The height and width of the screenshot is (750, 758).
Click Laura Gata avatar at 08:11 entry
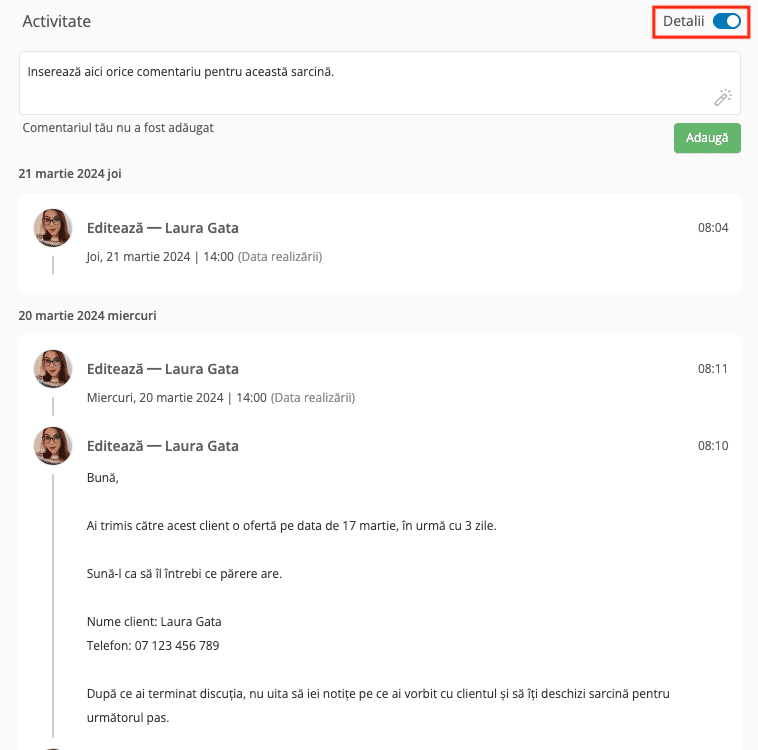53,368
